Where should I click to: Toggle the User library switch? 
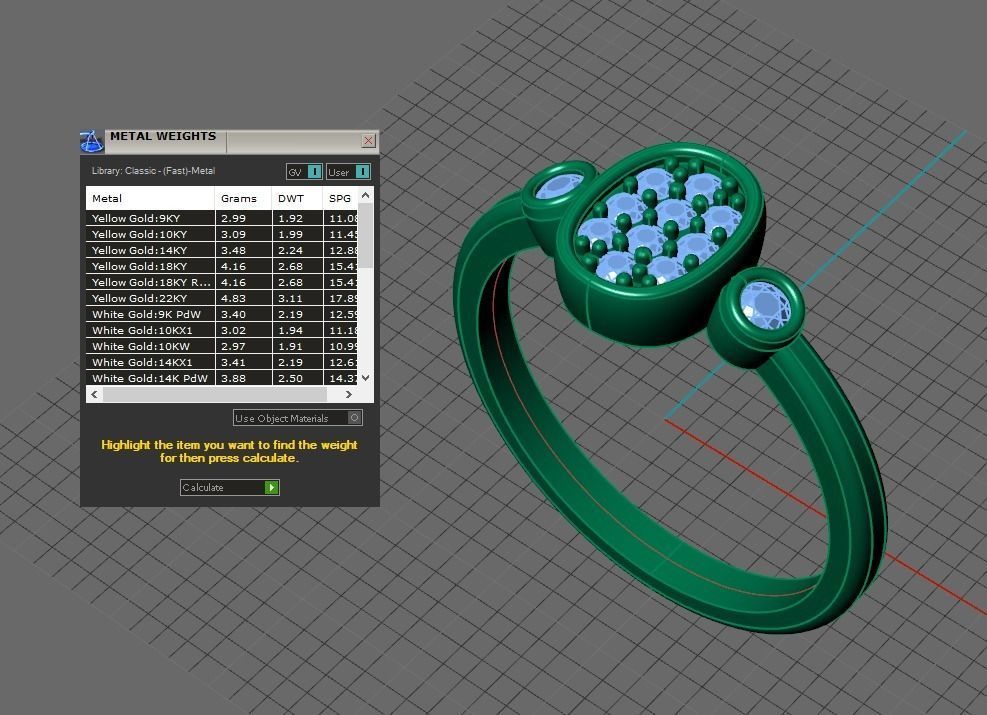coord(348,172)
